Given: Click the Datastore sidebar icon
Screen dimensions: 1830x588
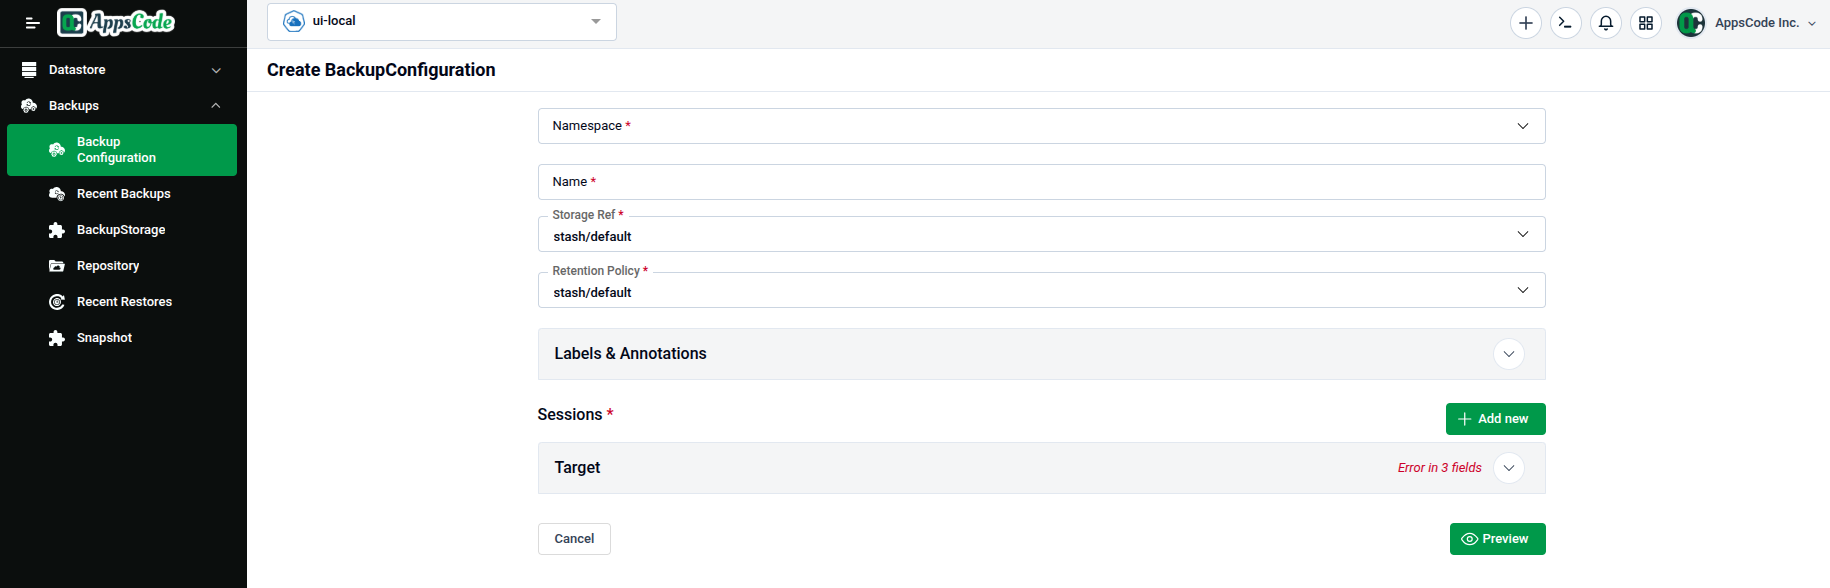Looking at the screenshot, I should (x=29, y=70).
